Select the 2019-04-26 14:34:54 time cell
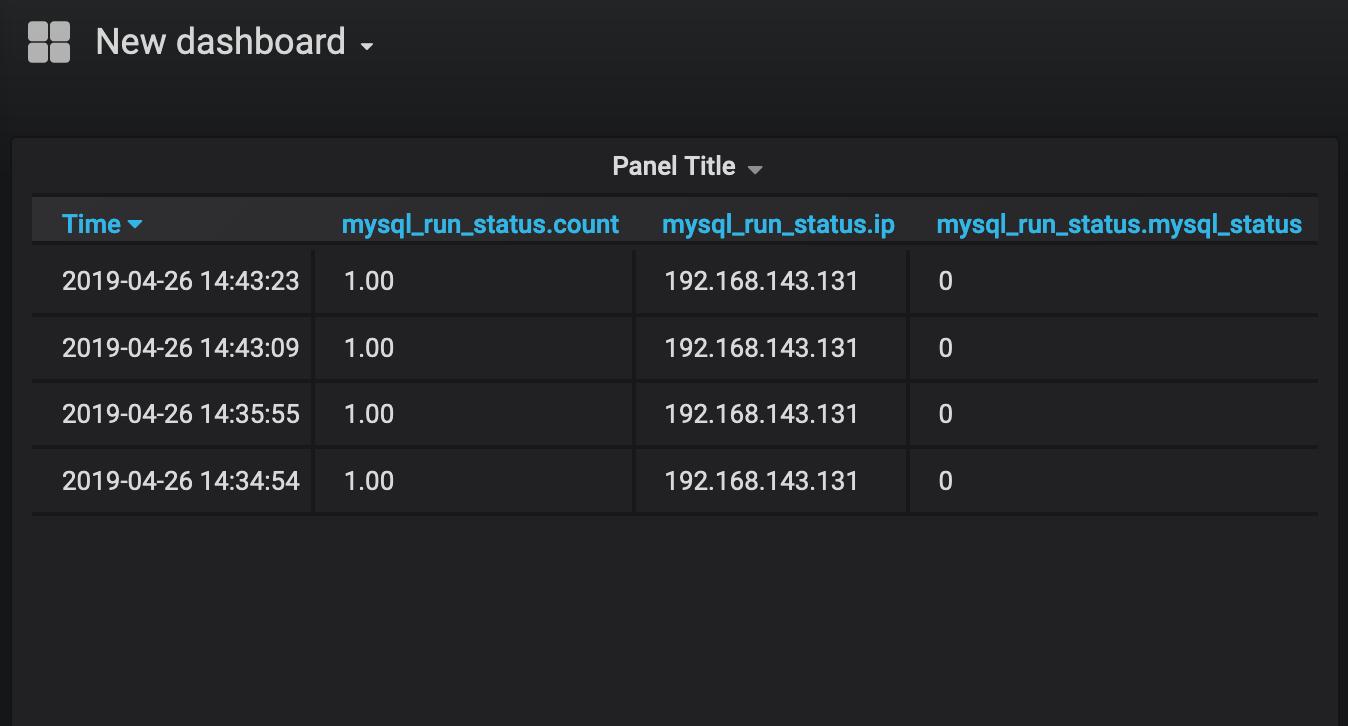 pyautogui.click(x=181, y=481)
